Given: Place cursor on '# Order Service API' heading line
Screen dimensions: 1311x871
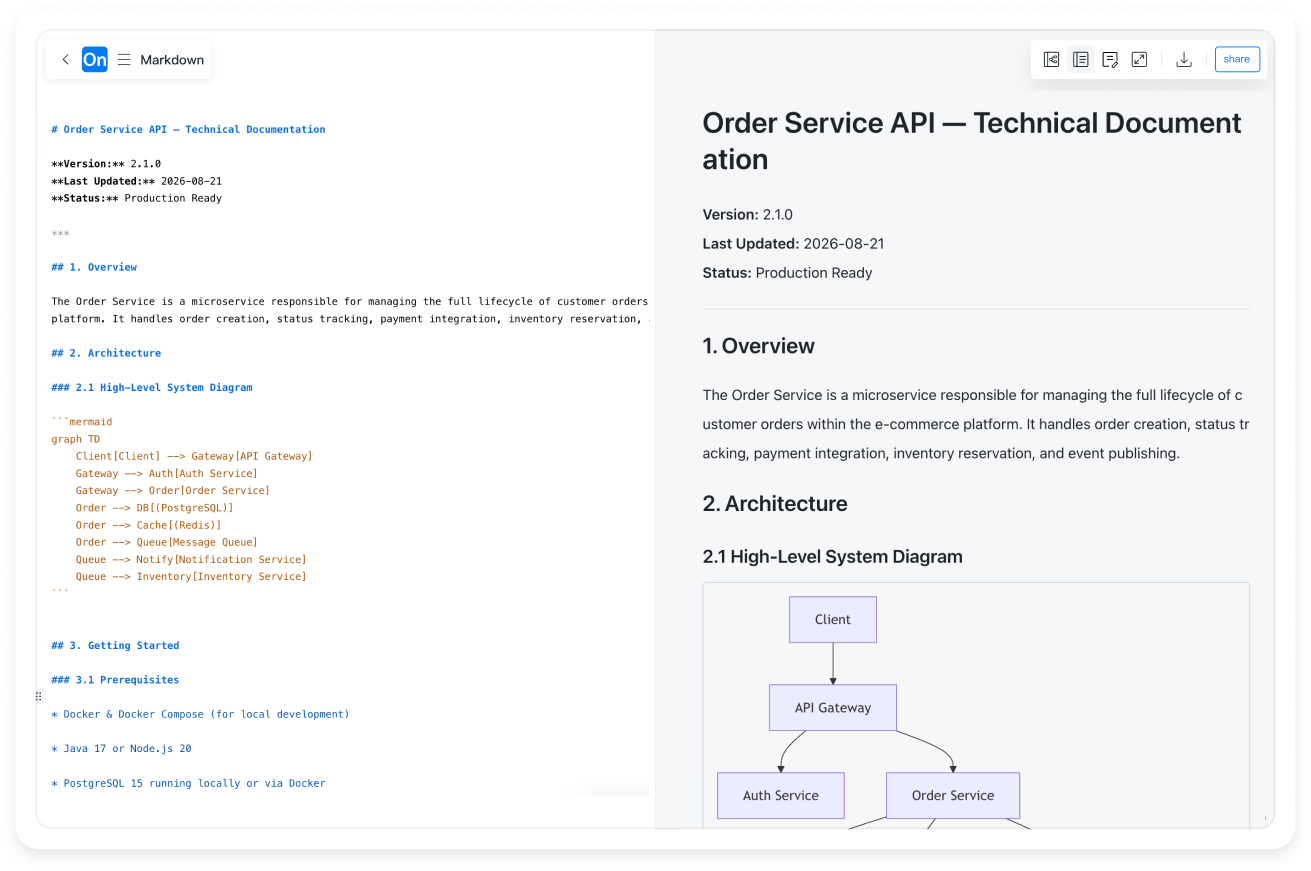Looking at the screenshot, I should [x=188, y=130].
